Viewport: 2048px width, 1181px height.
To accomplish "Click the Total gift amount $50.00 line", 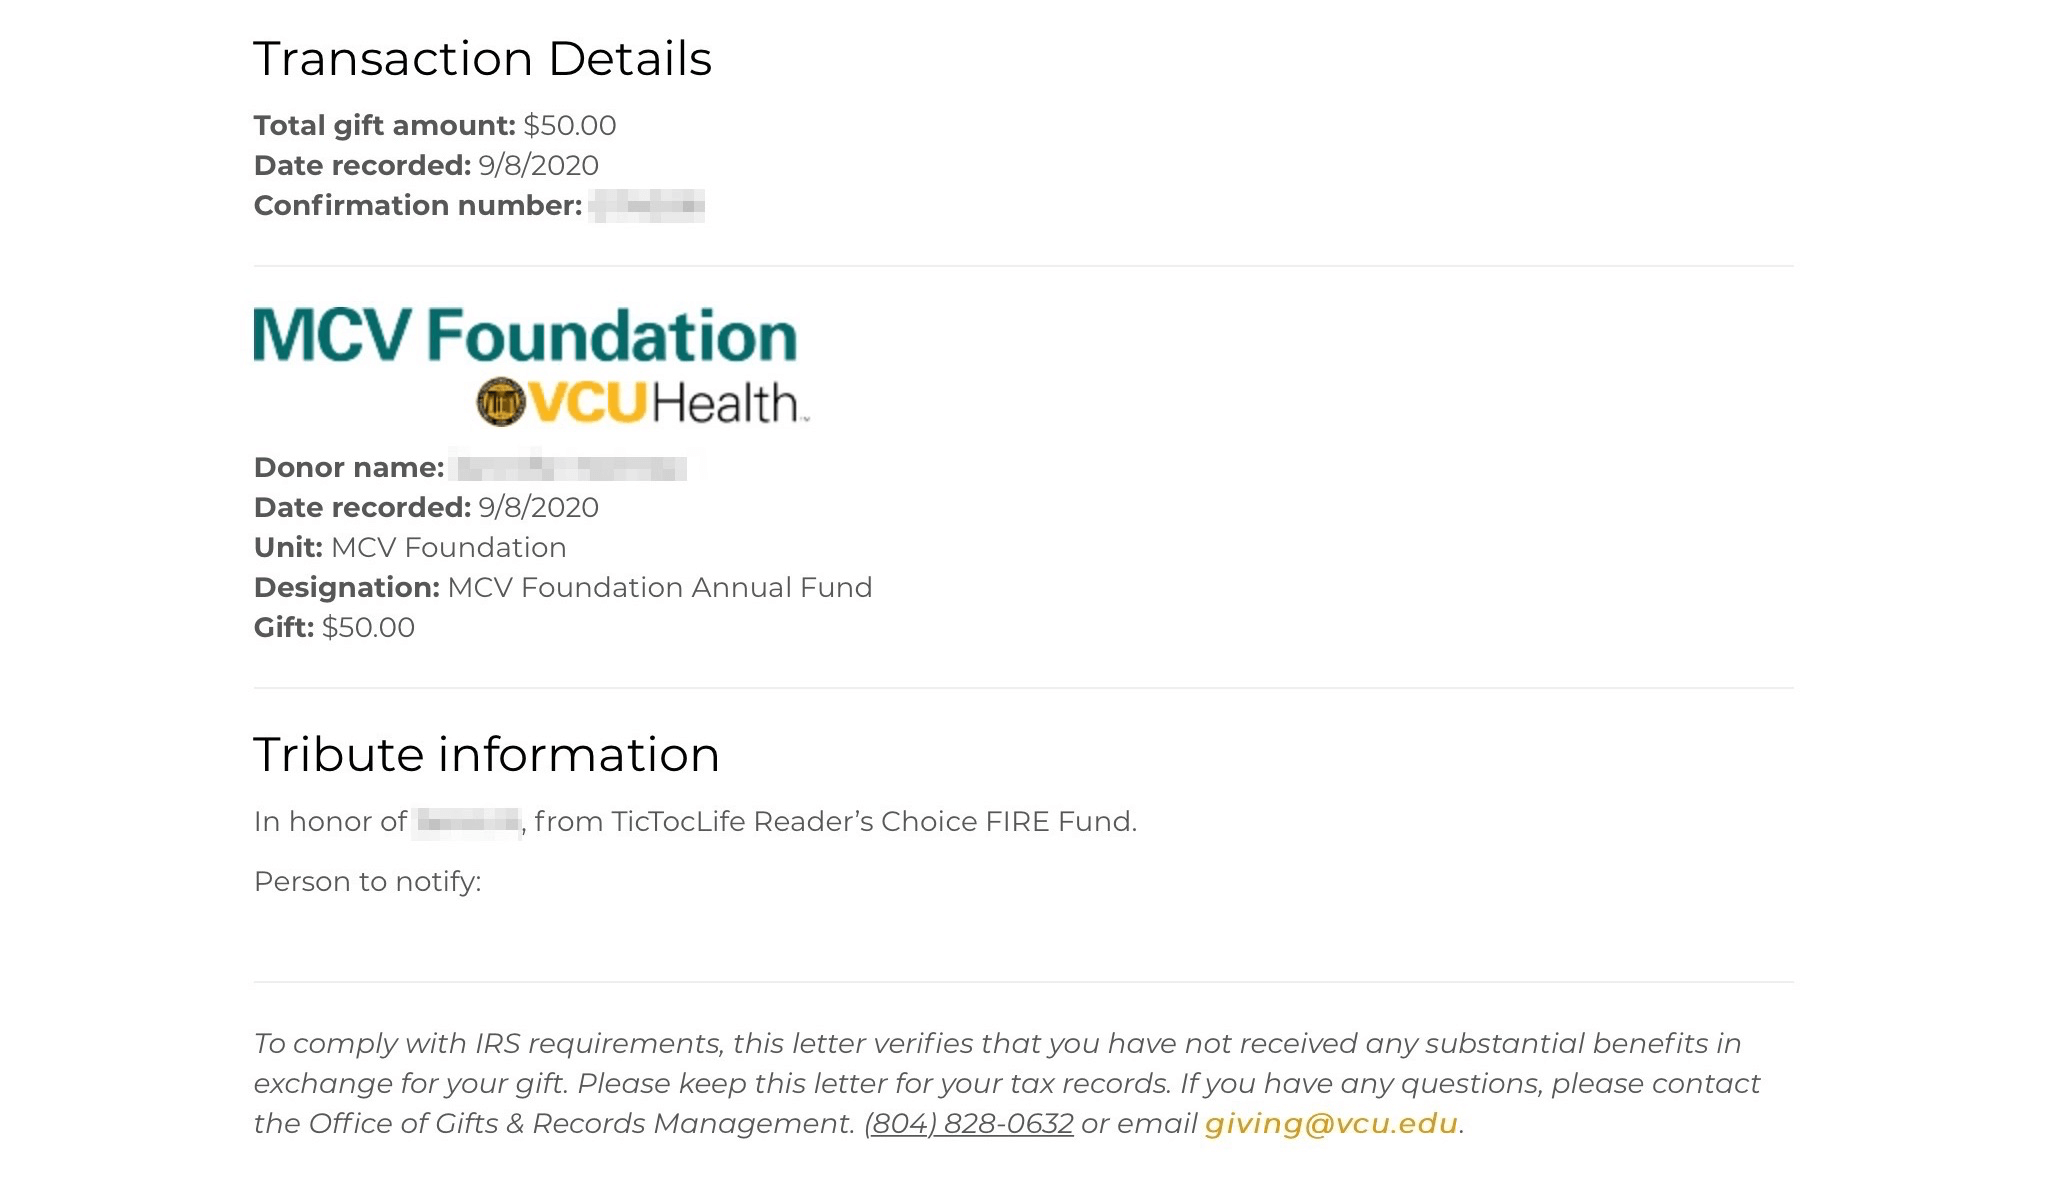I will click(435, 125).
